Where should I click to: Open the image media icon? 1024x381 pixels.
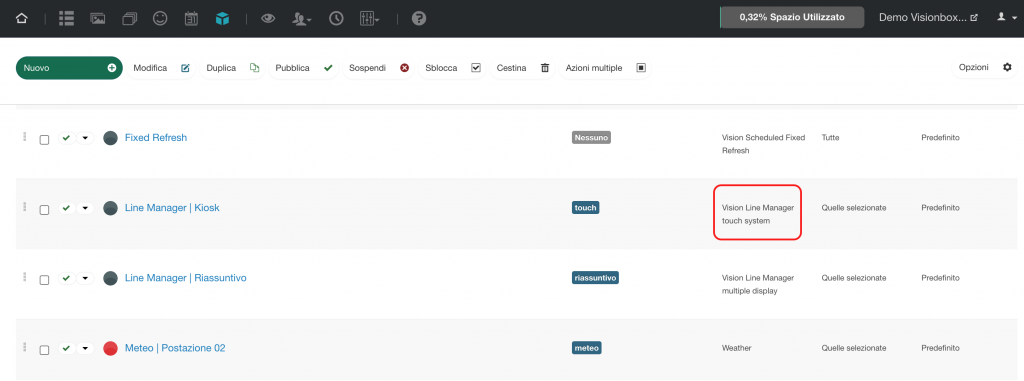[x=98, y=18]
